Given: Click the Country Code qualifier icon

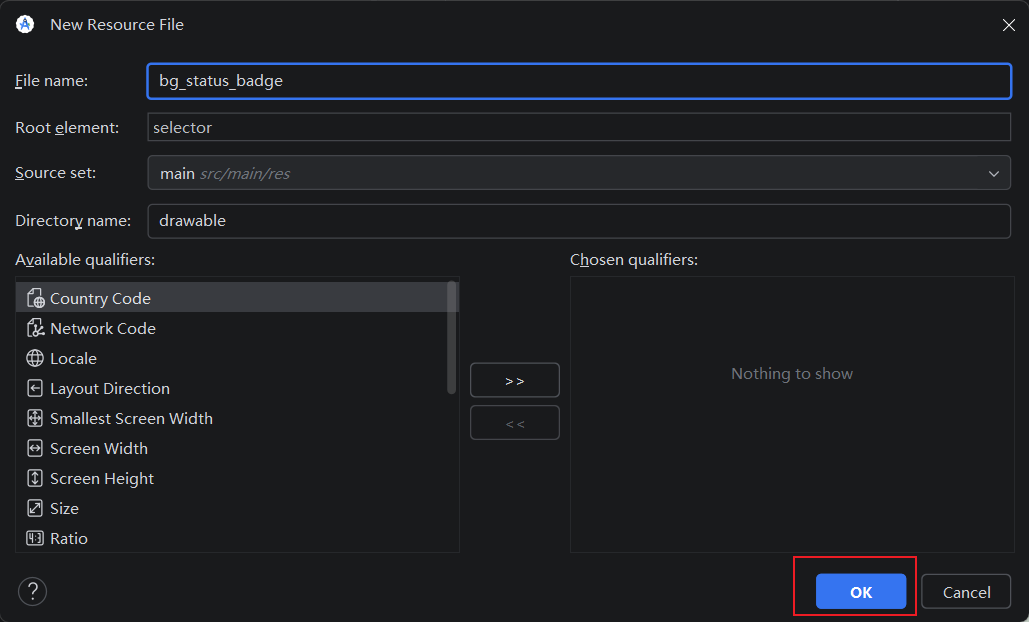Looking at the screenshot, I should (x=35, y=299).
